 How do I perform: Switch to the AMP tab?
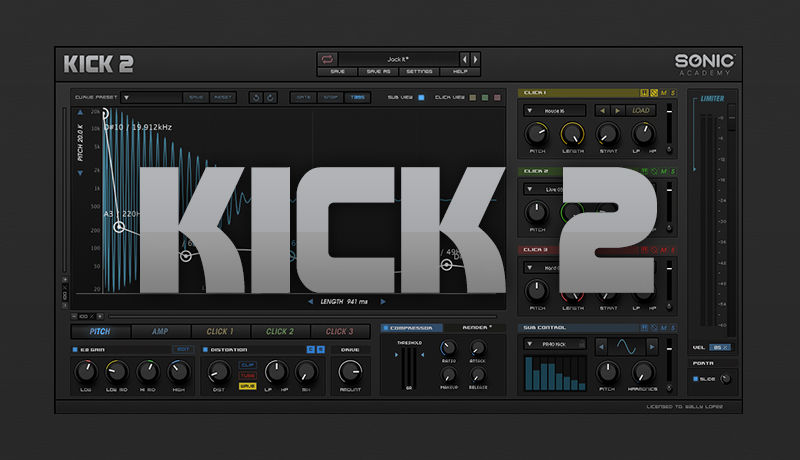(160, 331)
